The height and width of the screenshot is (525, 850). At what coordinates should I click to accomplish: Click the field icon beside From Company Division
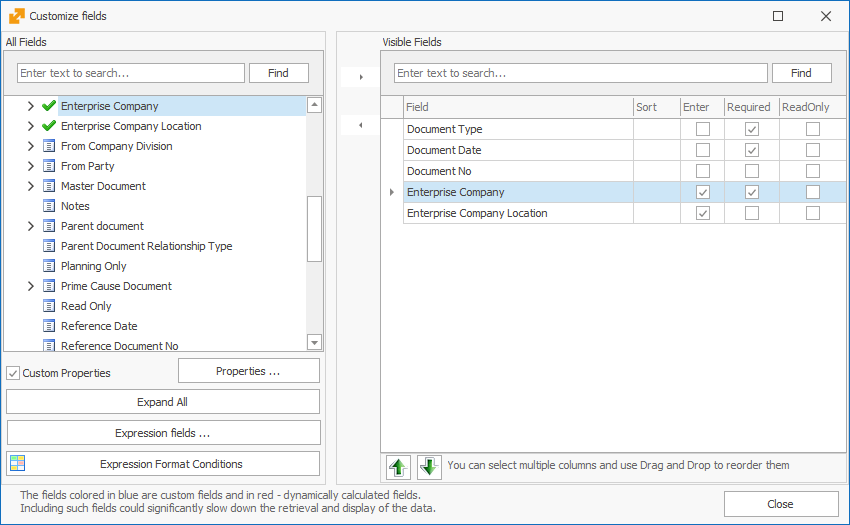point(49,146)
